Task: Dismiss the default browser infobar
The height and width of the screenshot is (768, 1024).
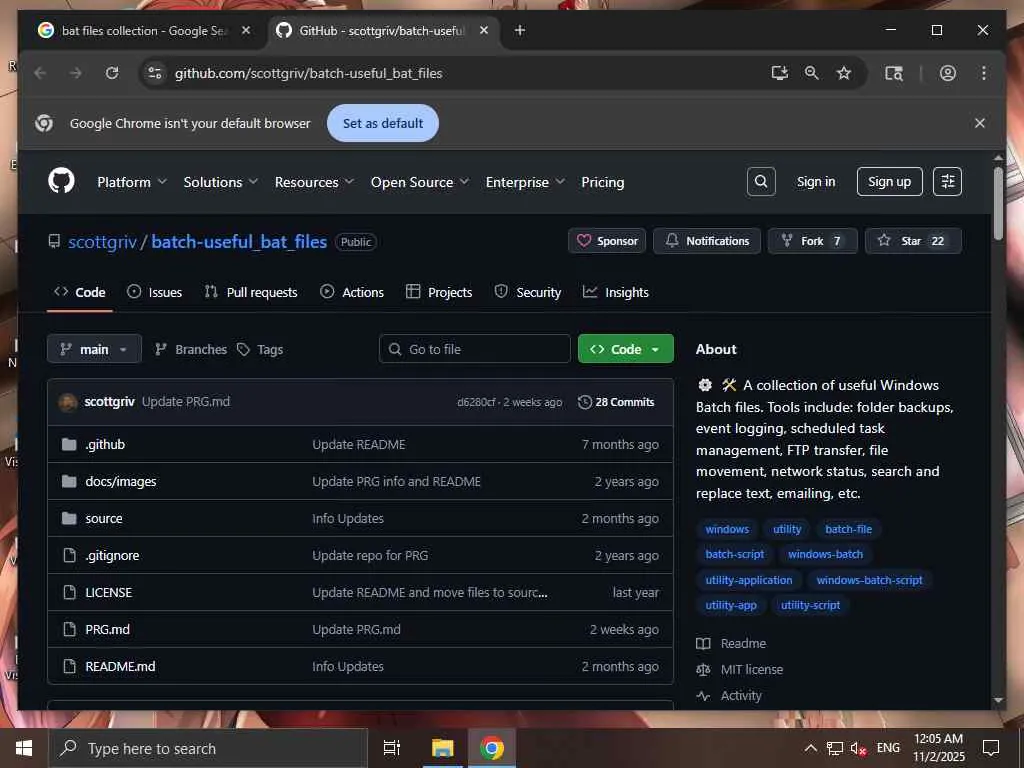Action: tap(980, 123)
